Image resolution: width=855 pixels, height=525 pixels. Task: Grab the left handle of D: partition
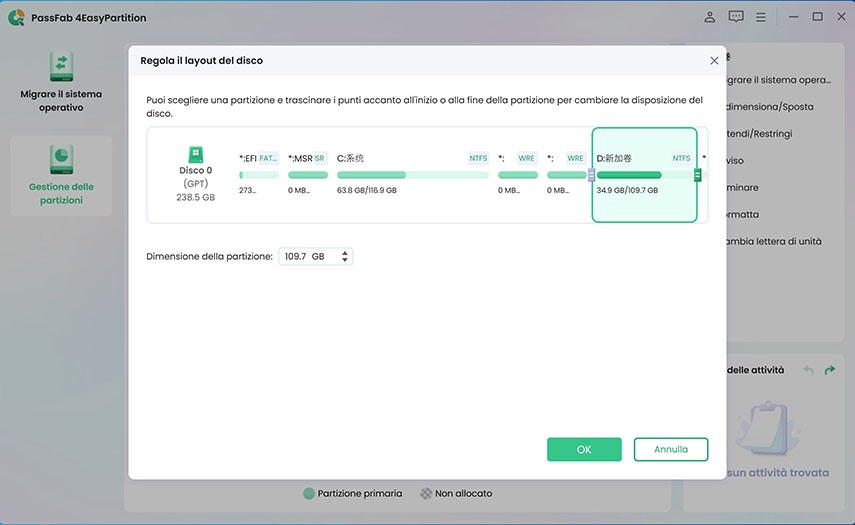click(x=592, y=175)
